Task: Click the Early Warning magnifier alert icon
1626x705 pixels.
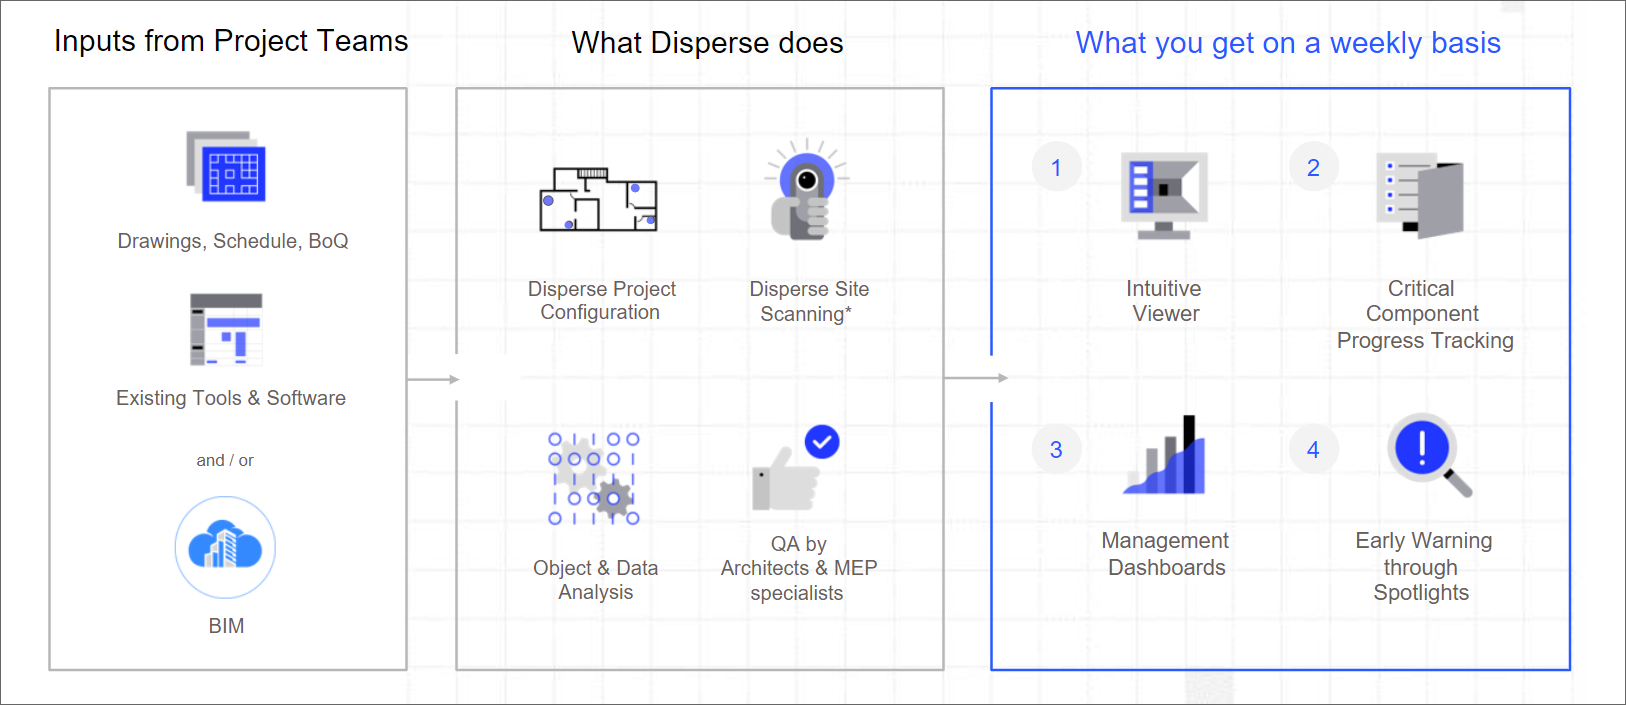Action: (x=1429, y=455)
